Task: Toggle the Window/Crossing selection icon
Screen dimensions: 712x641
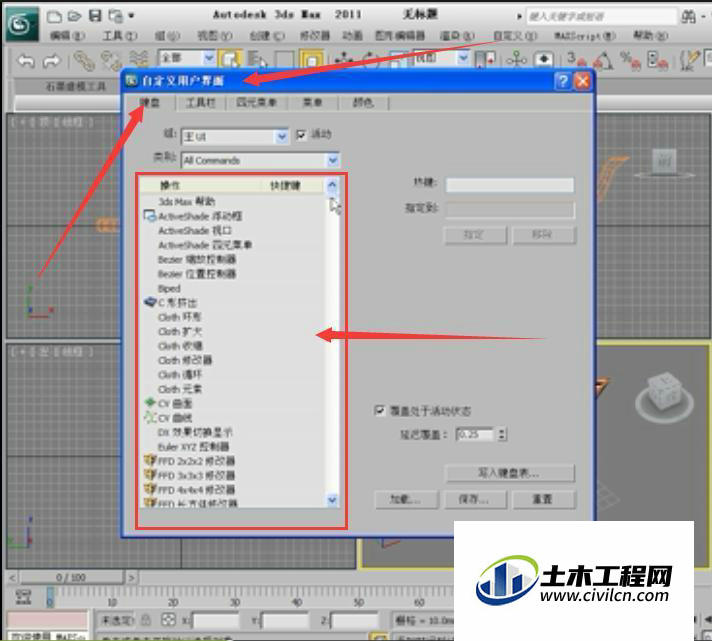Action: coord(312,59)
